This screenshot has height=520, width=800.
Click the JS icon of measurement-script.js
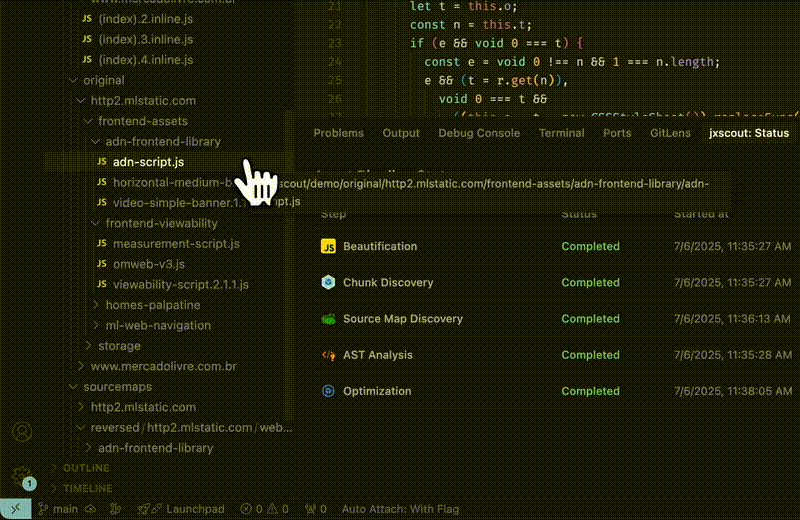[x=102, y=243]
